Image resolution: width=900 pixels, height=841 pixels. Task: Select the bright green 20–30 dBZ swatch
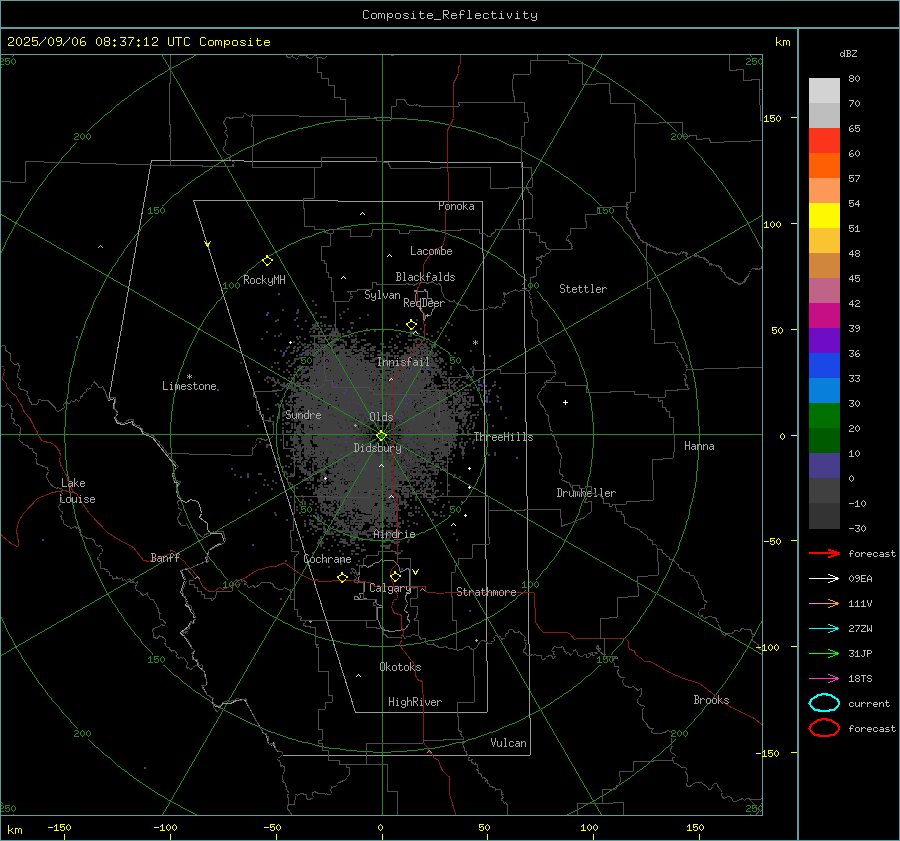point(824,415)
